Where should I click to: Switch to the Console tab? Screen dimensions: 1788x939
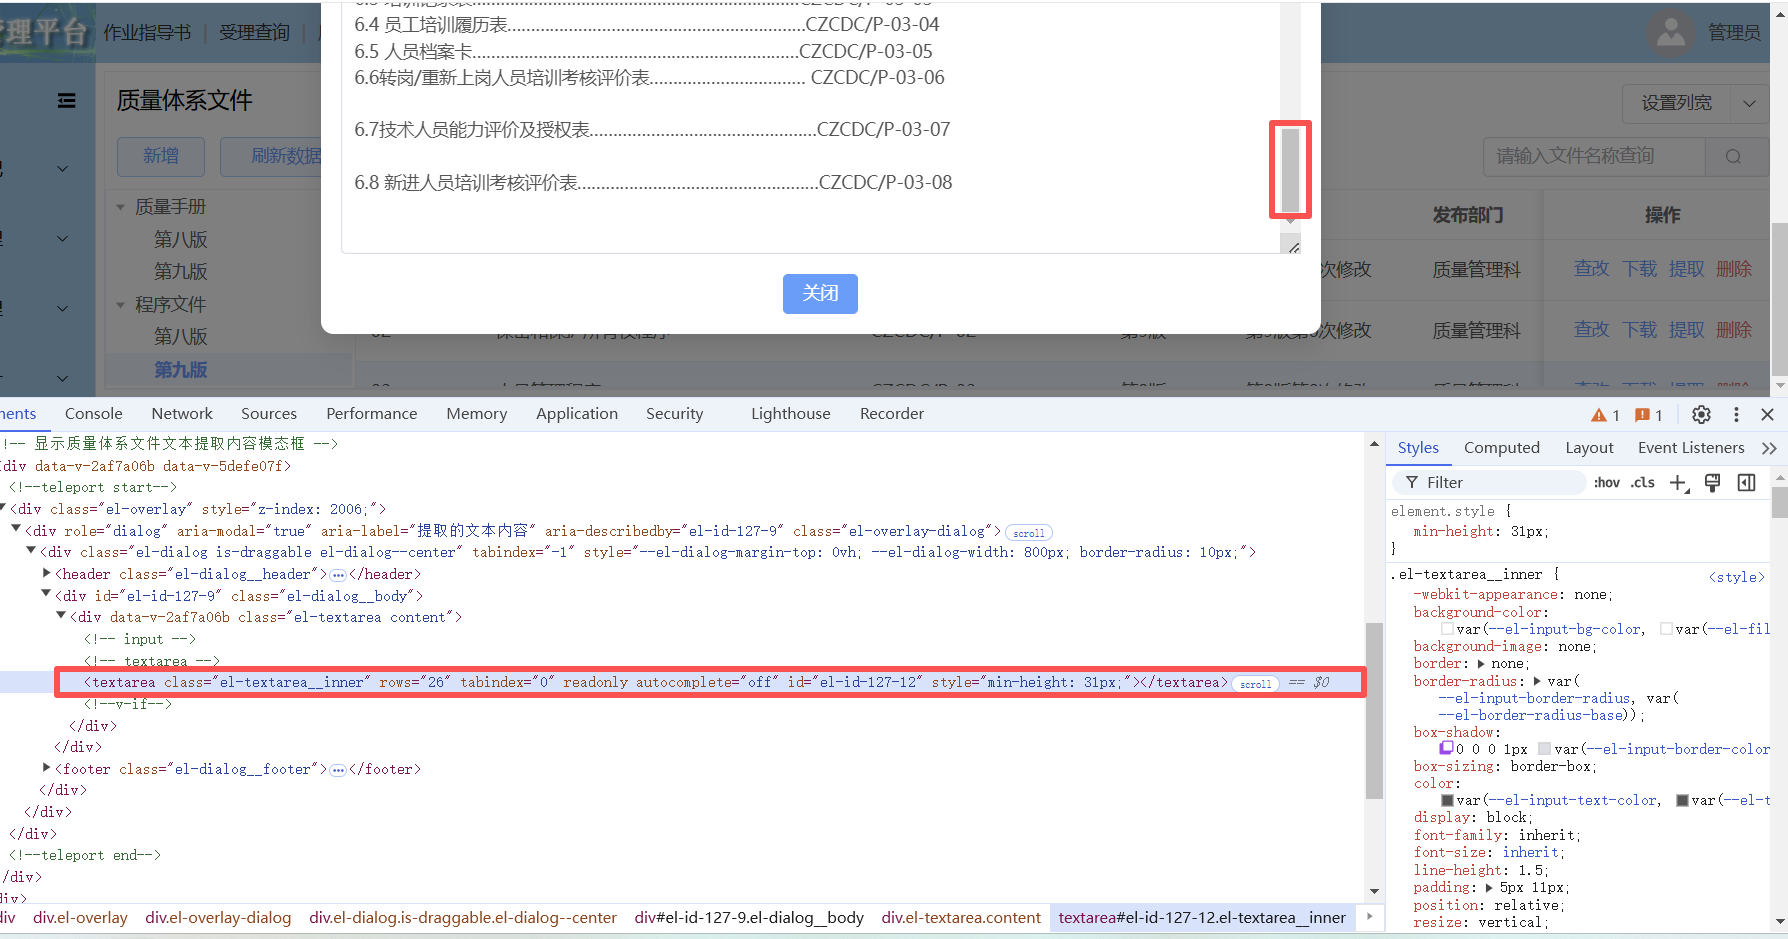coord(94,414)
